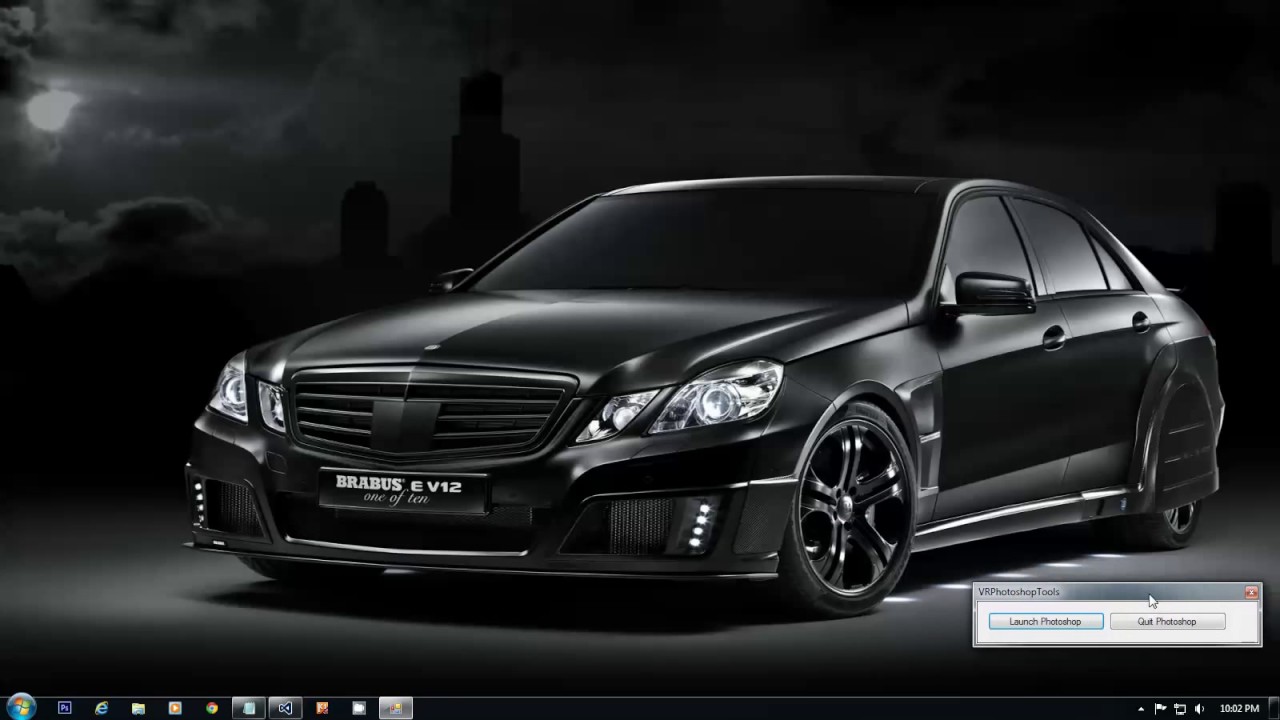Screen dimensions: 1280x720
Task: Launch Internet Explorer from the taskbar
Action: [102, 708]
